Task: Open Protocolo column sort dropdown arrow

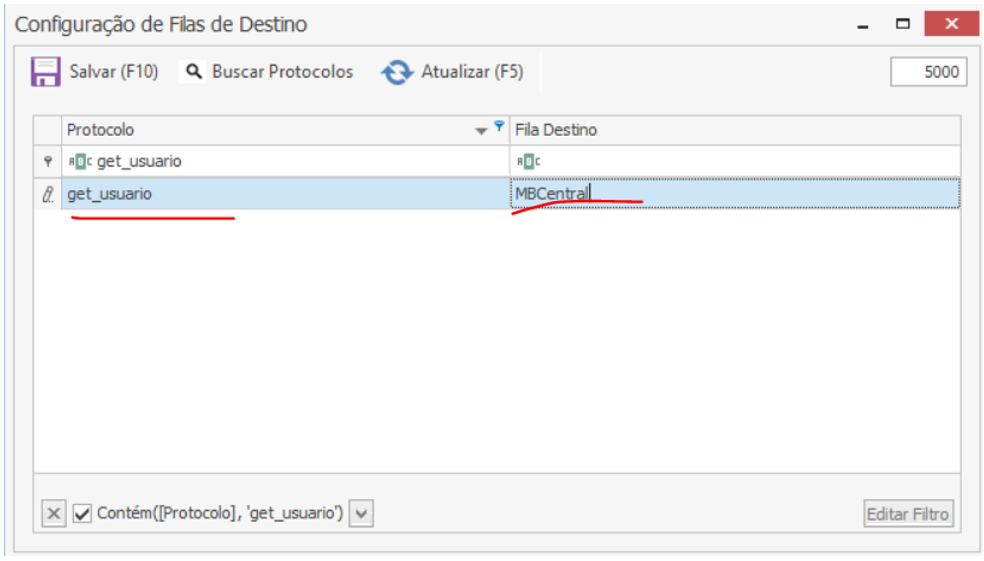Action: click(x=481, y=131)
